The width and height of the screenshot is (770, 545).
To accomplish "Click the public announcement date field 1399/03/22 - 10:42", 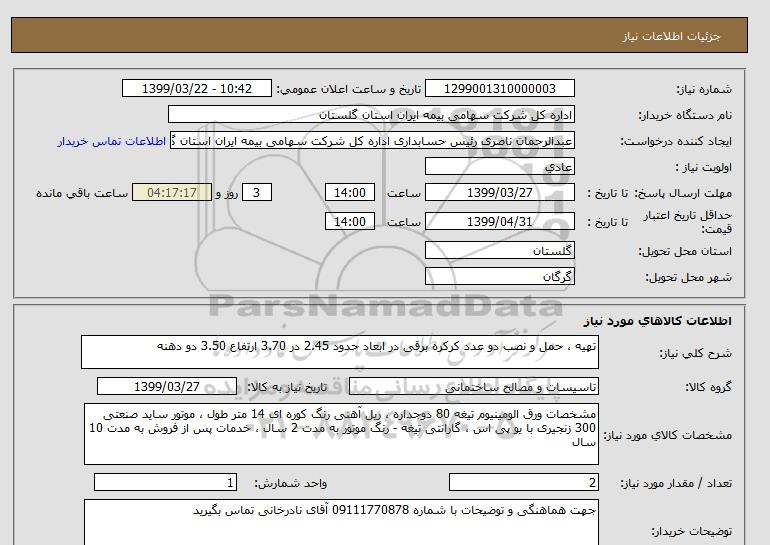I will (x=196, y=88).
